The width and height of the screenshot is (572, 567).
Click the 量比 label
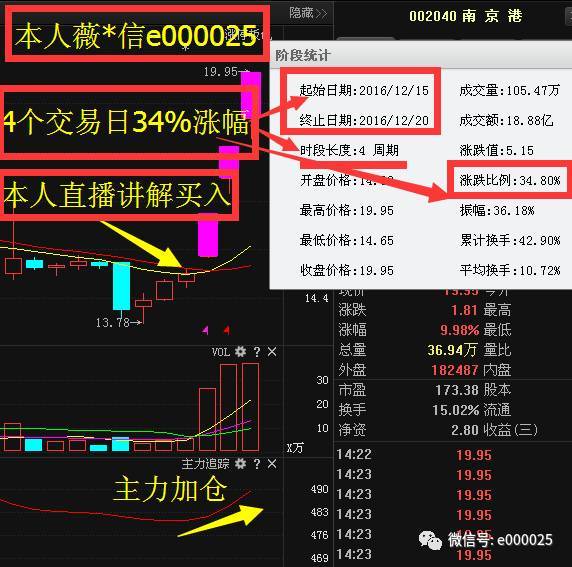click(x=497, y=350)
